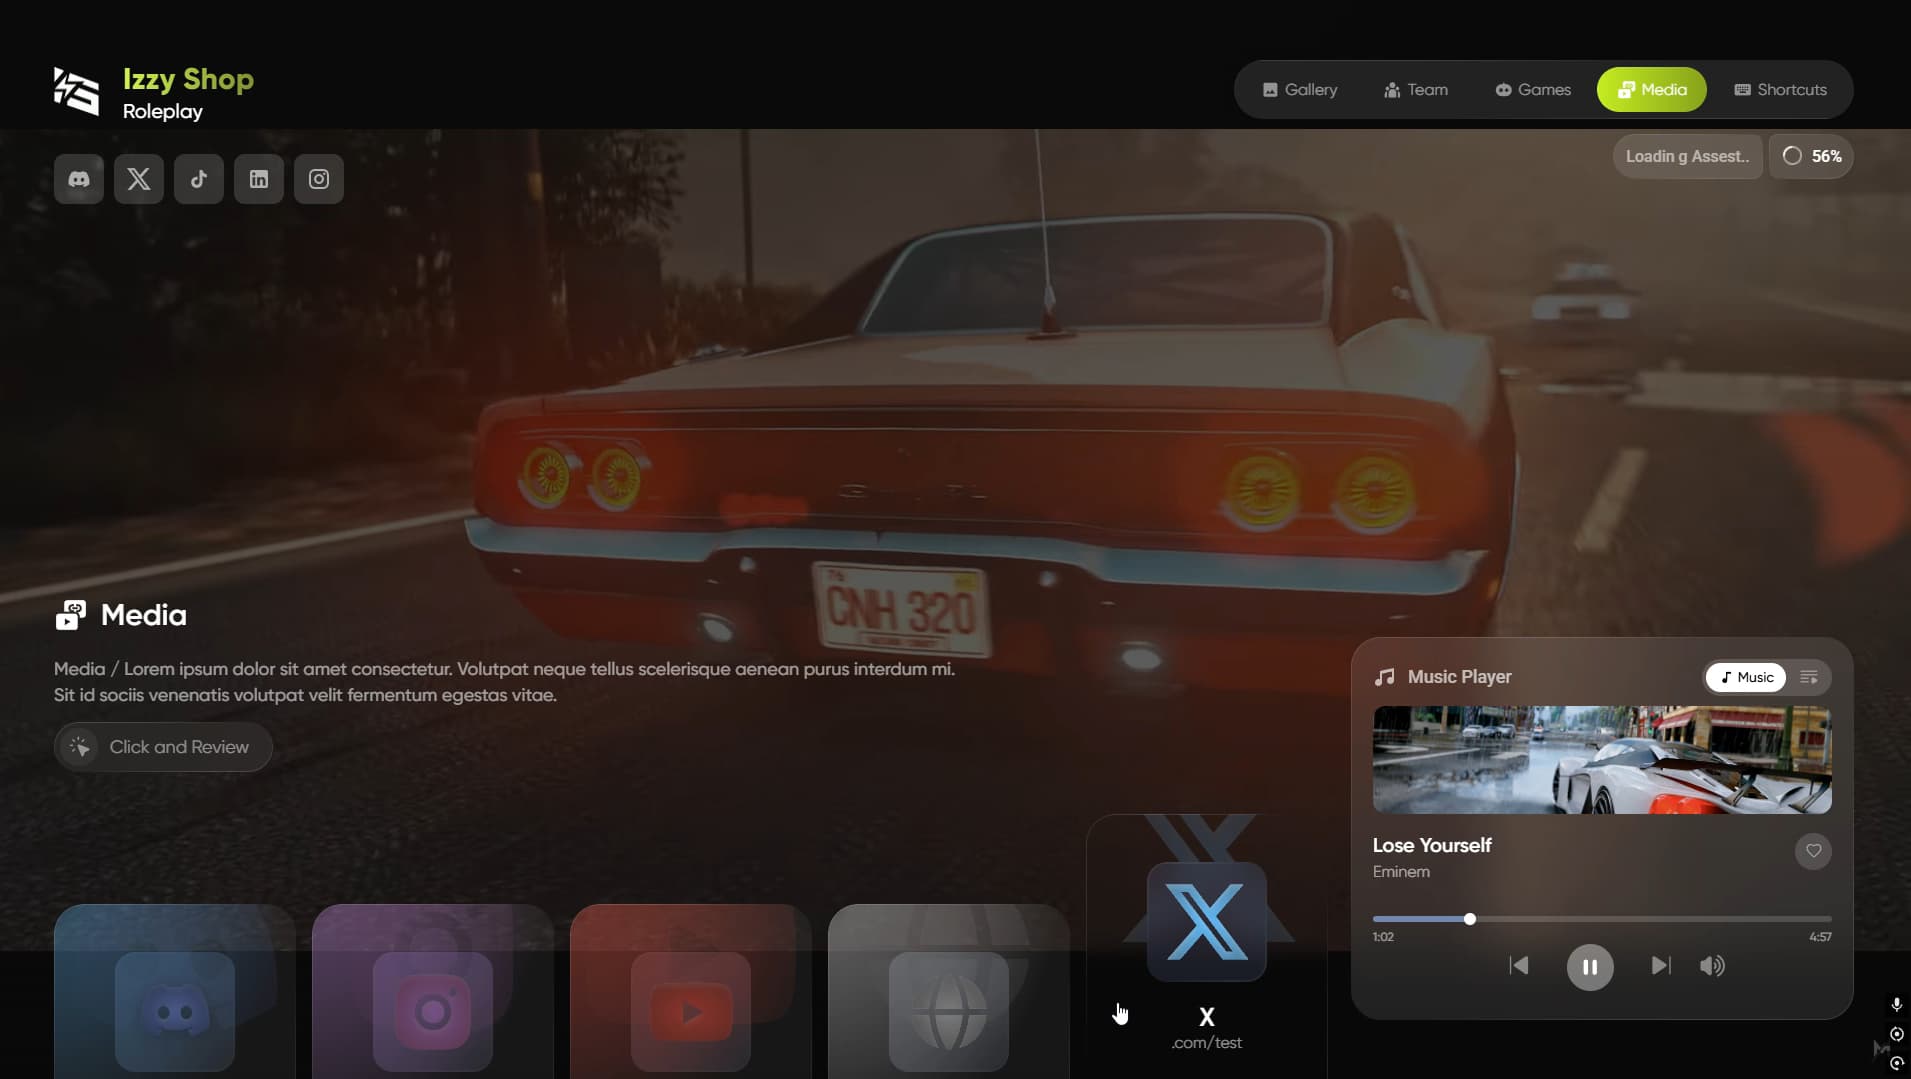Open the Team section

pos(1415,89)
